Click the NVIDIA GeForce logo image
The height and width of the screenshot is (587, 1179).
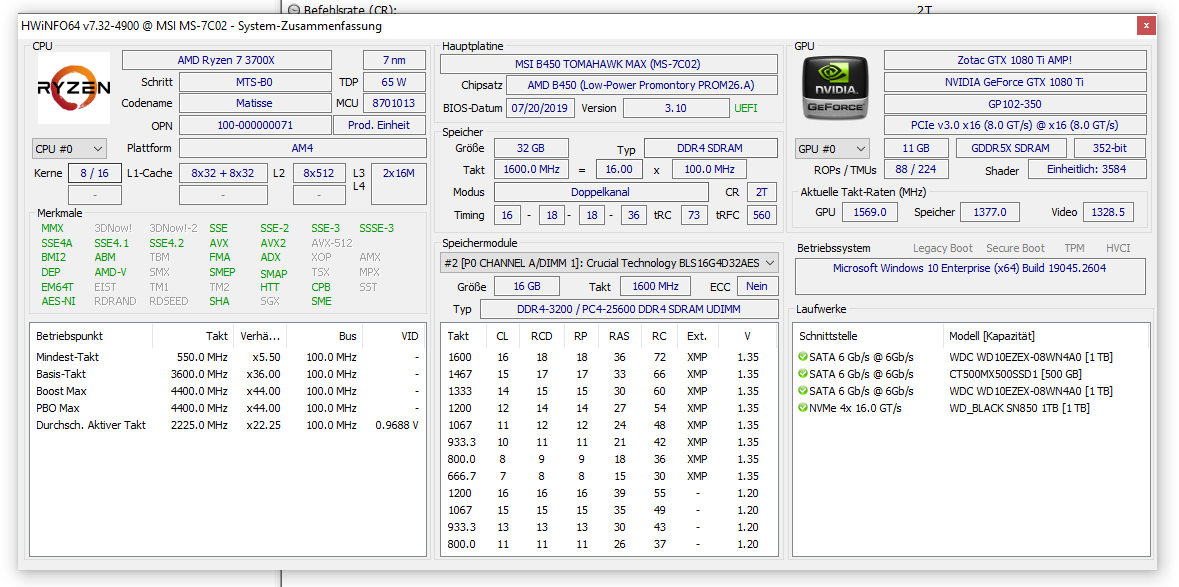coord(835,87)
